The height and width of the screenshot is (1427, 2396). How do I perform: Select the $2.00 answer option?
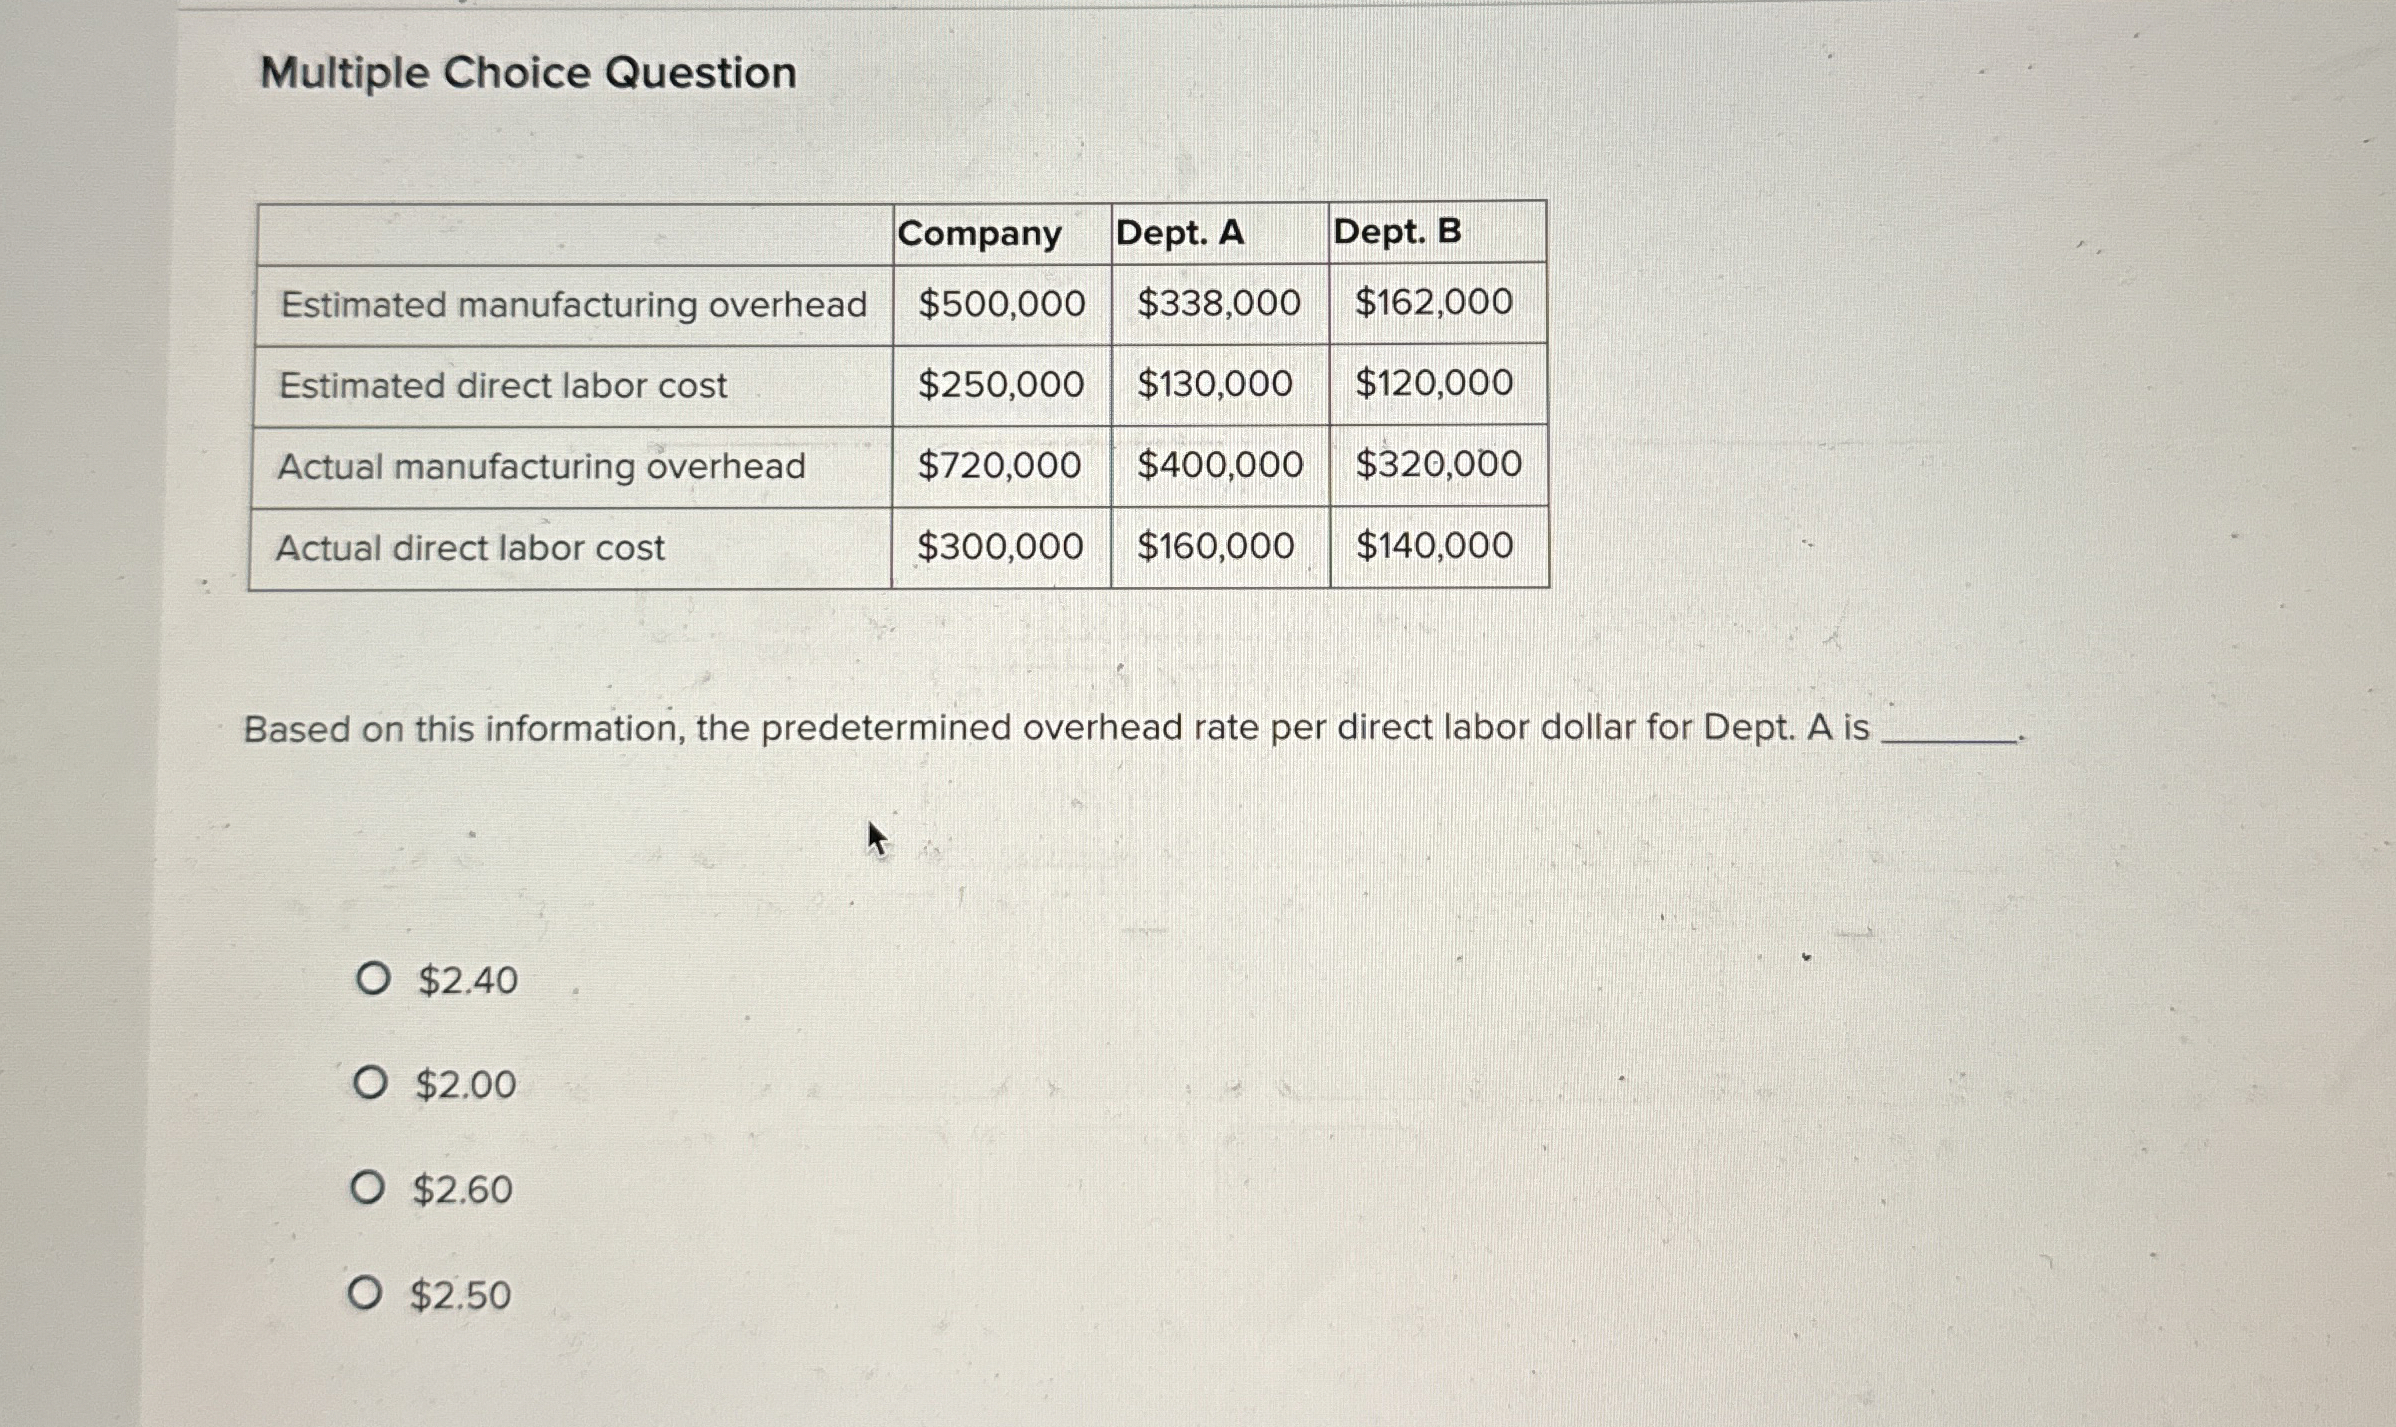tap(371, 1086)
